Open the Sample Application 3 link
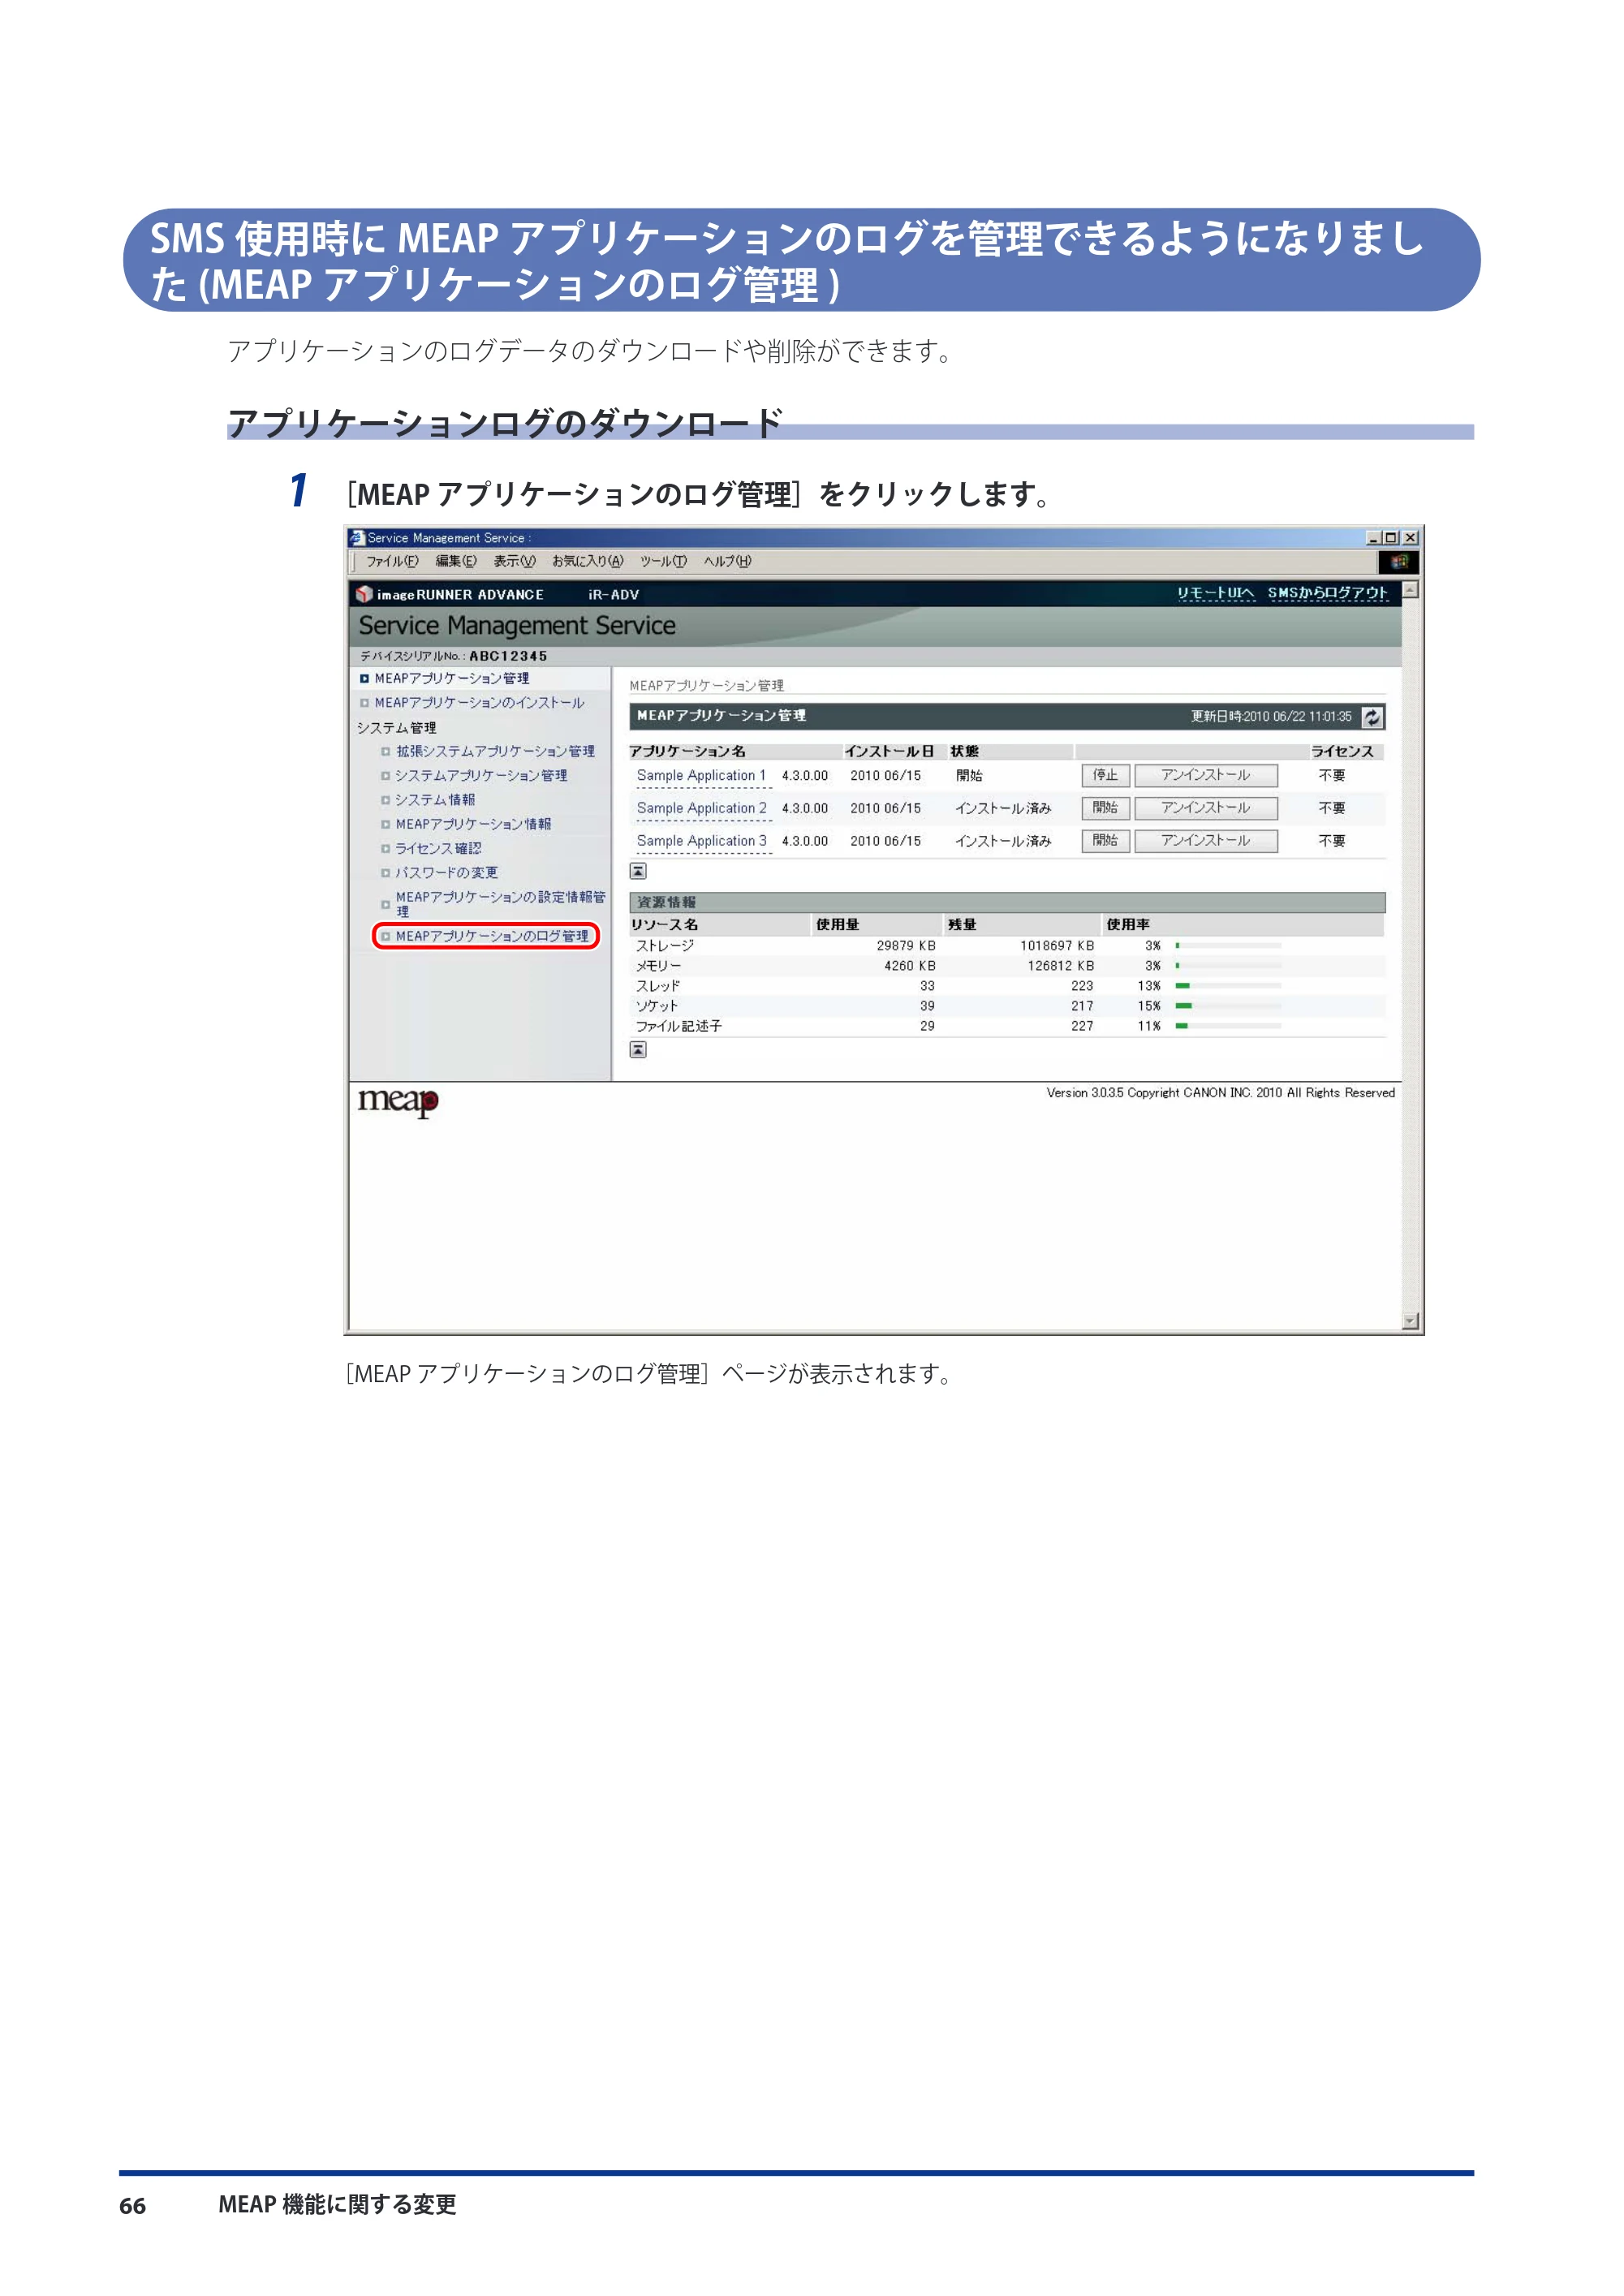This screenshot has width=1624, height=2296. pos(702,841)
